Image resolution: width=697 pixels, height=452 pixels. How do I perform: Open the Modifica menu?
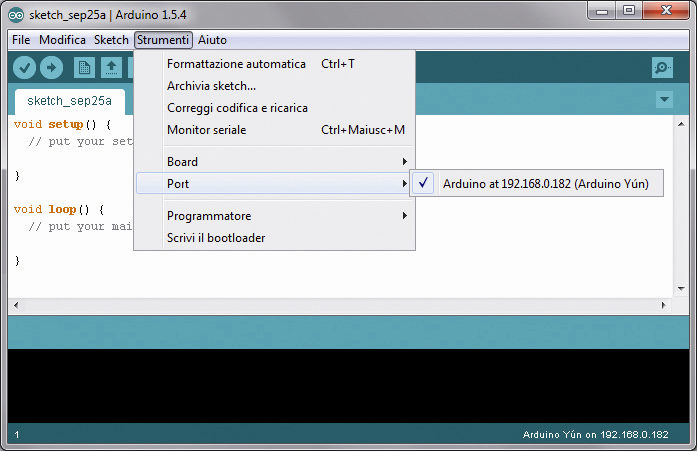(62, 40)
